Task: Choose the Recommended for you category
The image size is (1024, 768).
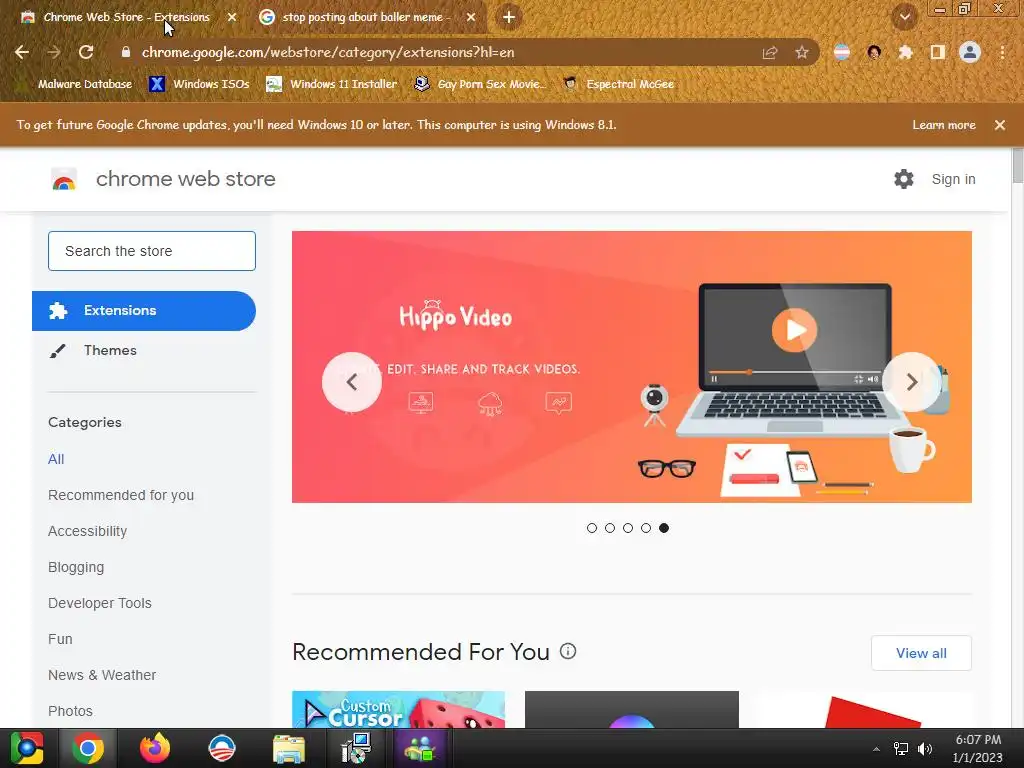Action: tap(121, 495)
